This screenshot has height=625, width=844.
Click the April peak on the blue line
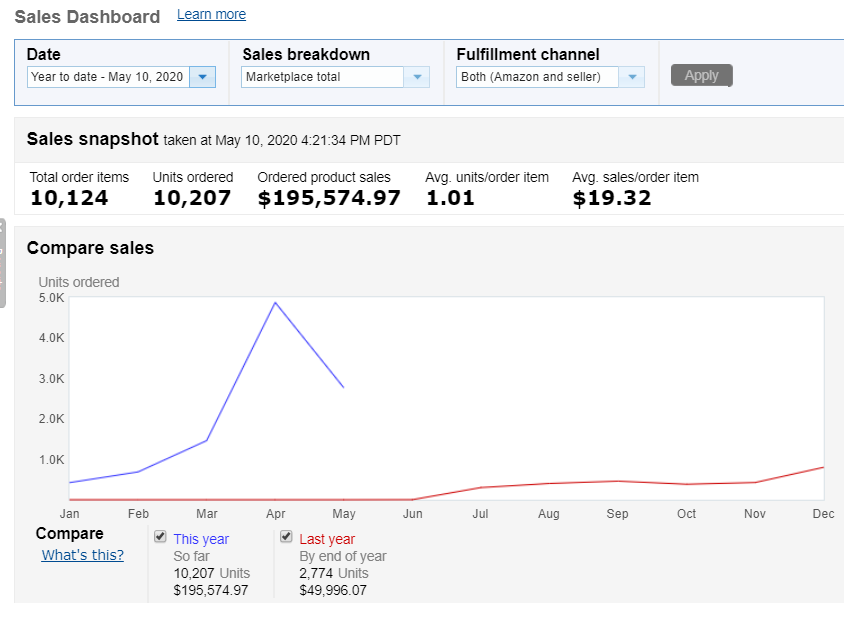(275, 302)
